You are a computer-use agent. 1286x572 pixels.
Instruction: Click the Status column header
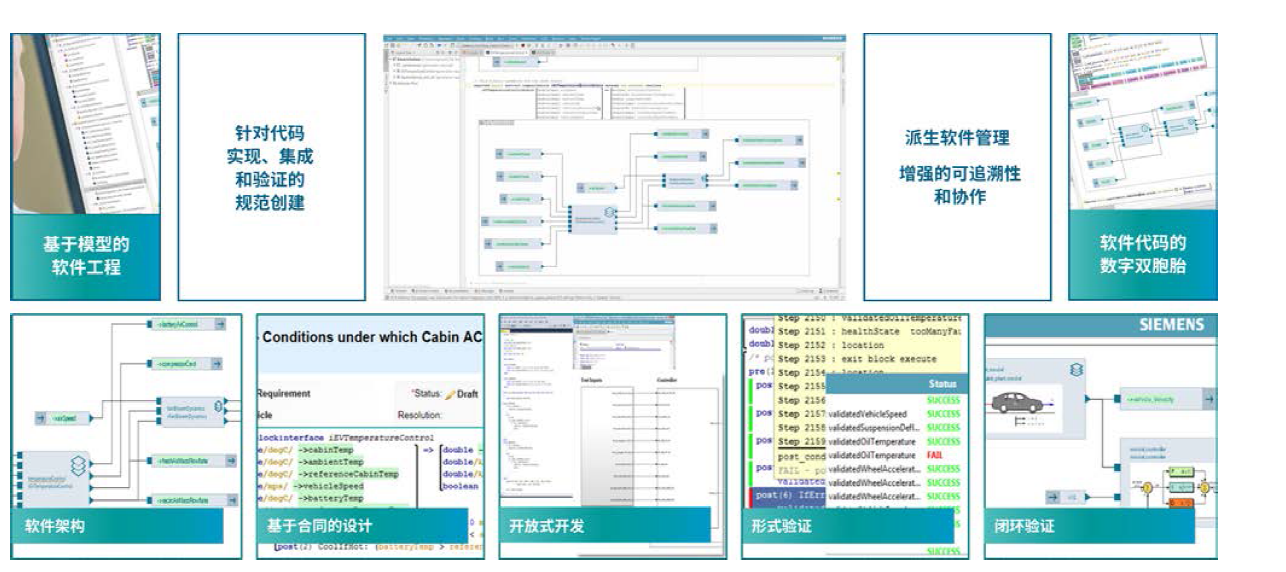click(942, 384)
